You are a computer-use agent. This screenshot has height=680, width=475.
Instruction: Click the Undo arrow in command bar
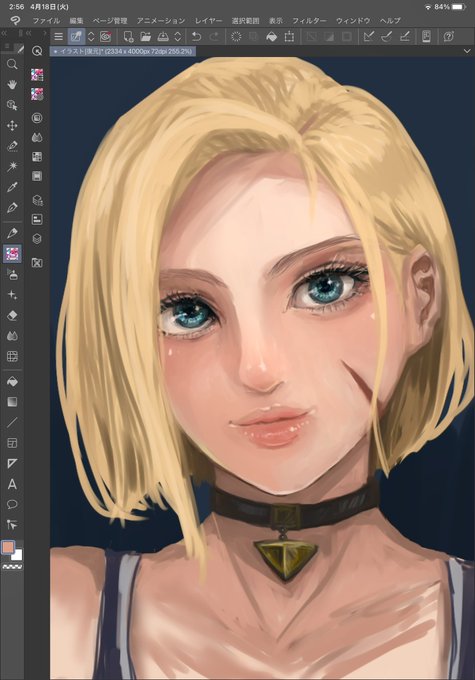[196, 36]
